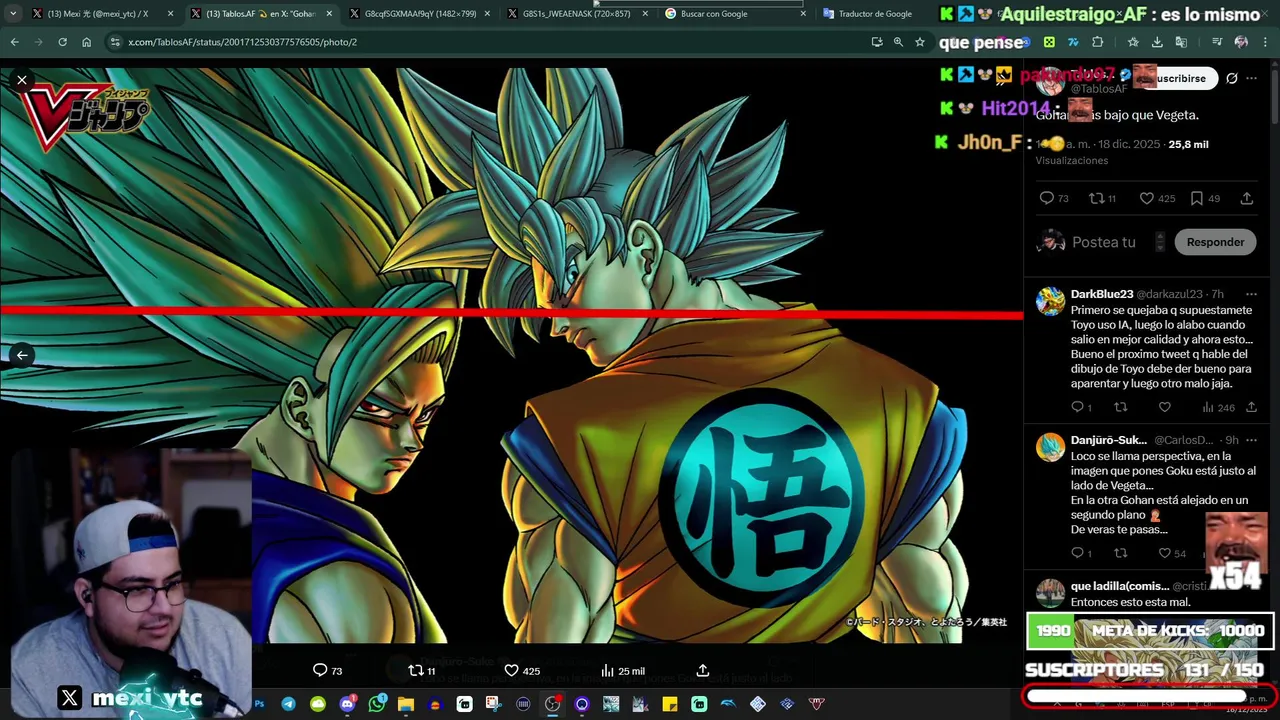Open DarkBlue23 profile name link
The width and height of the screenshot is (1280, 720).
(1102, 294)
